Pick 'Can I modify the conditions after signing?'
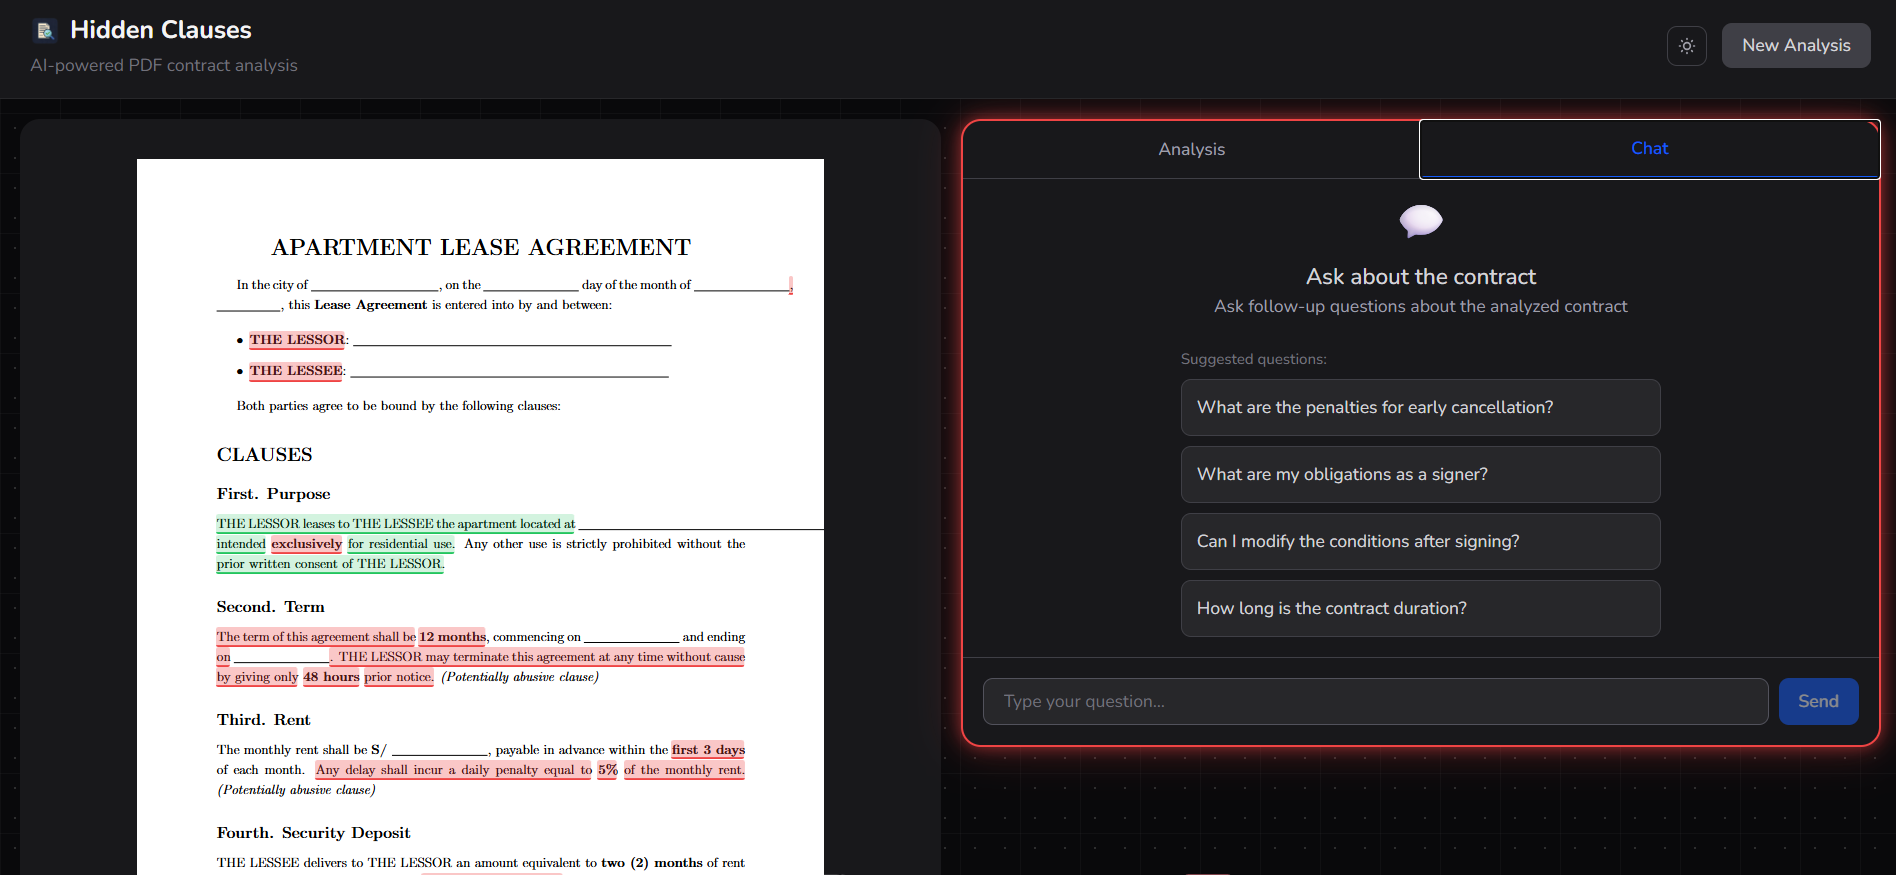Screen dimensions: 1896x875 click(x=1420, y=541)
